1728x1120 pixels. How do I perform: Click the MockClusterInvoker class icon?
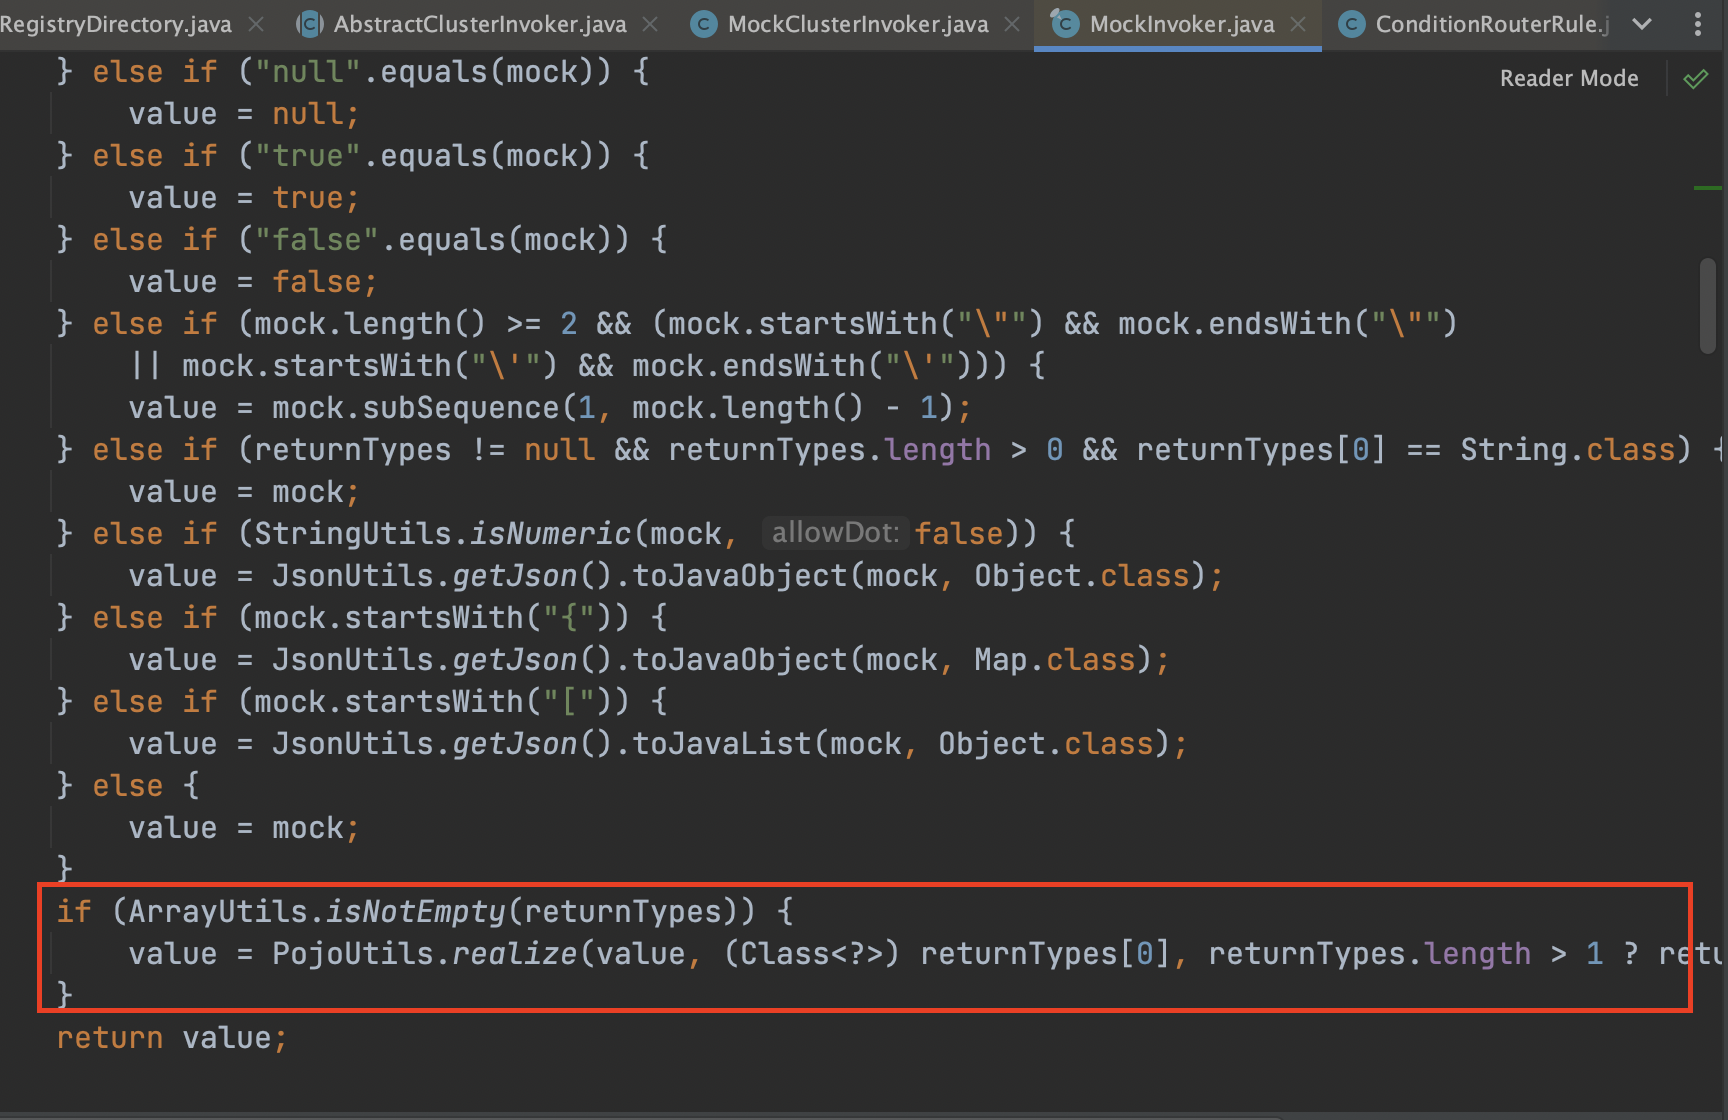pyautogui.click(x=704, y=24)
